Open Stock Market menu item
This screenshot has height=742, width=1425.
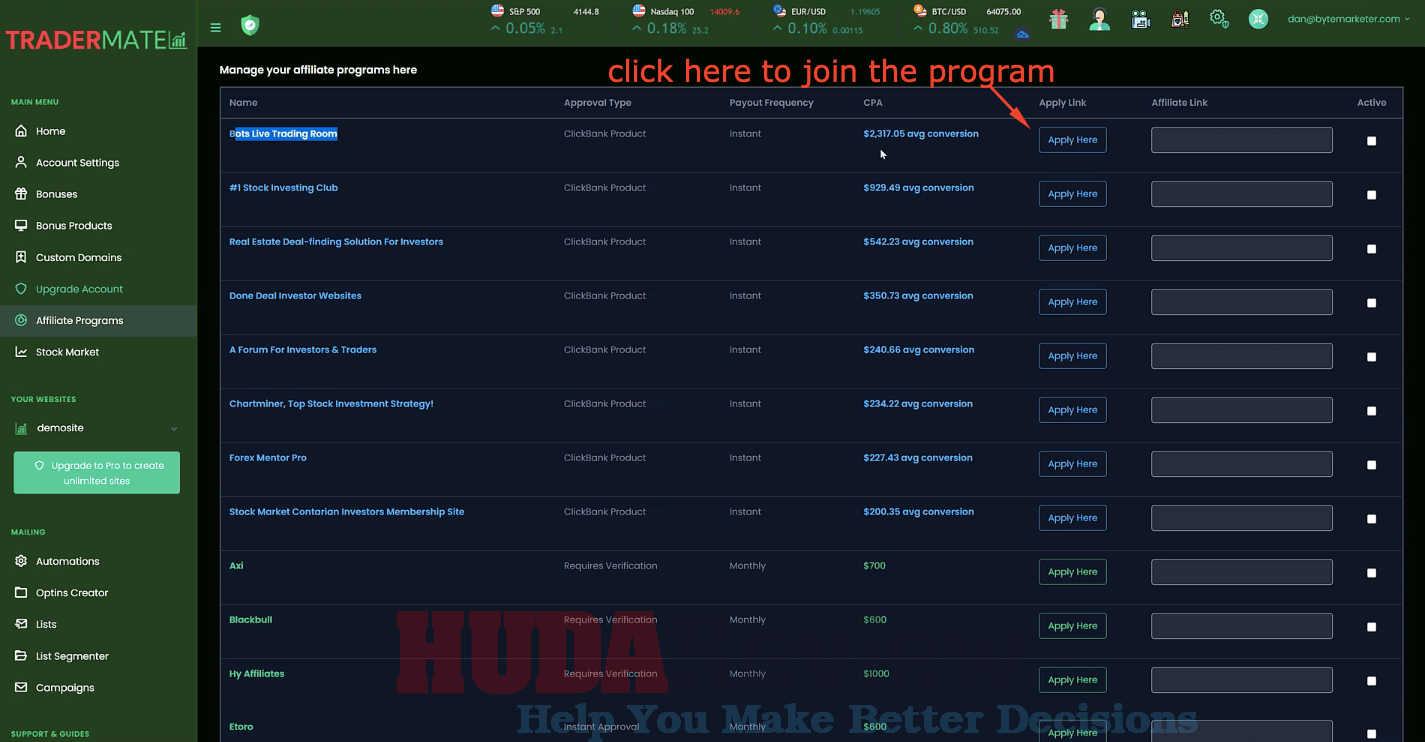pos(98,352)
